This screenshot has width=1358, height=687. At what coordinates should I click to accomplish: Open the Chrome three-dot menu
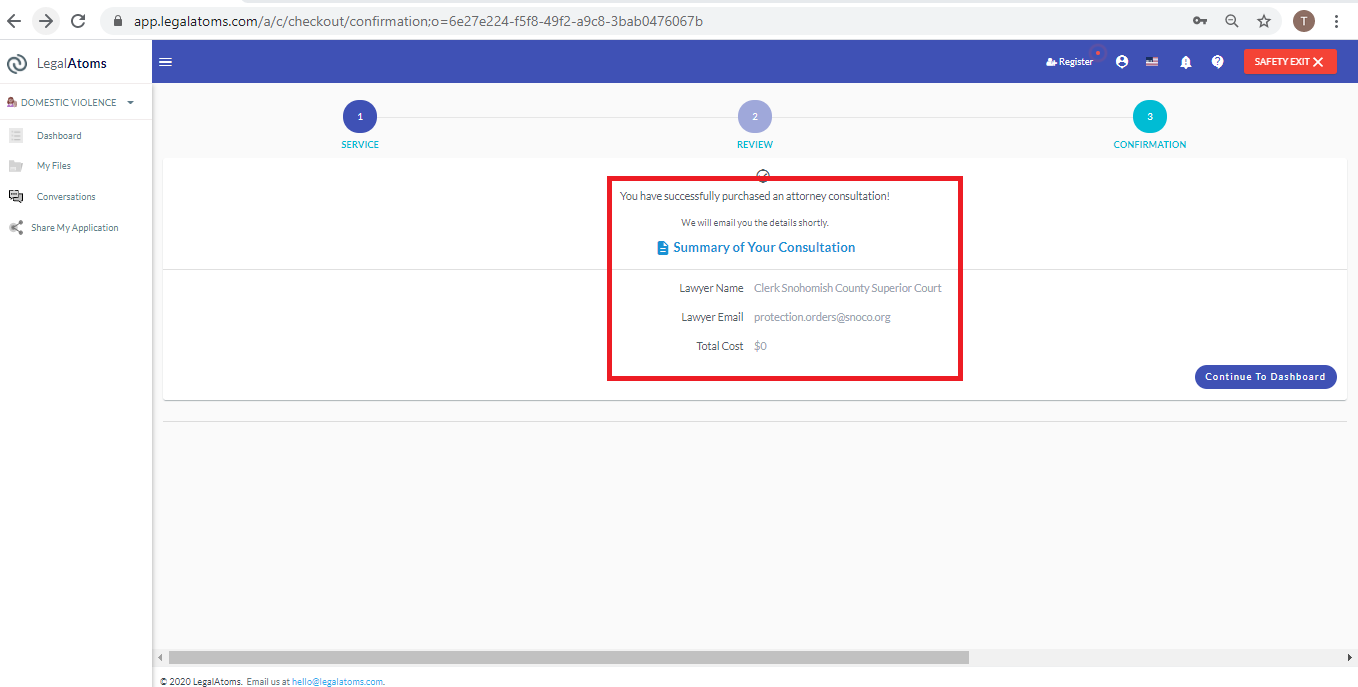click(1337, 21)
